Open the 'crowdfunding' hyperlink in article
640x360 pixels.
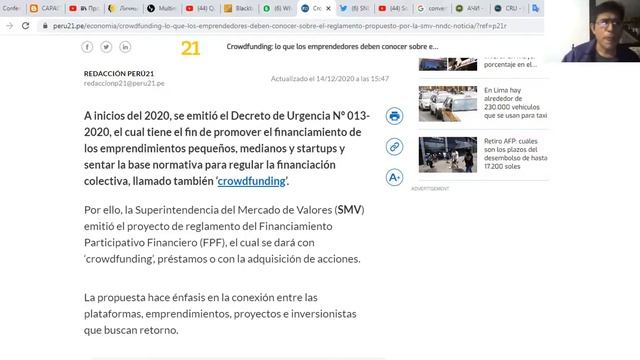coord(251,181)
